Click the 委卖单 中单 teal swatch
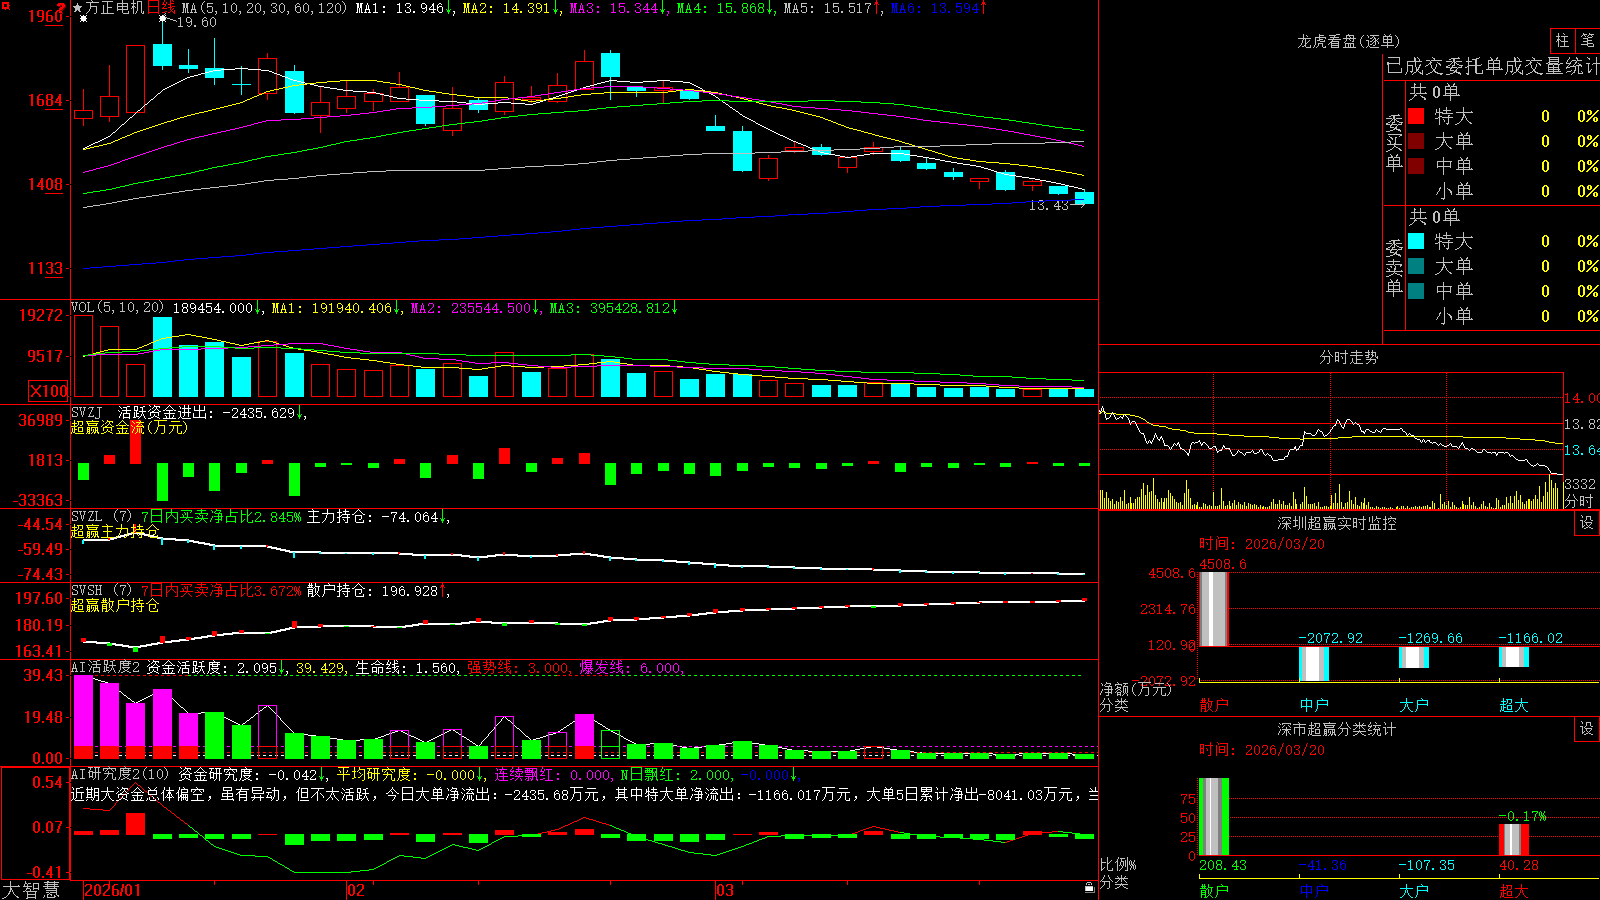The image size is (1600, 900). pos(1416,291)
